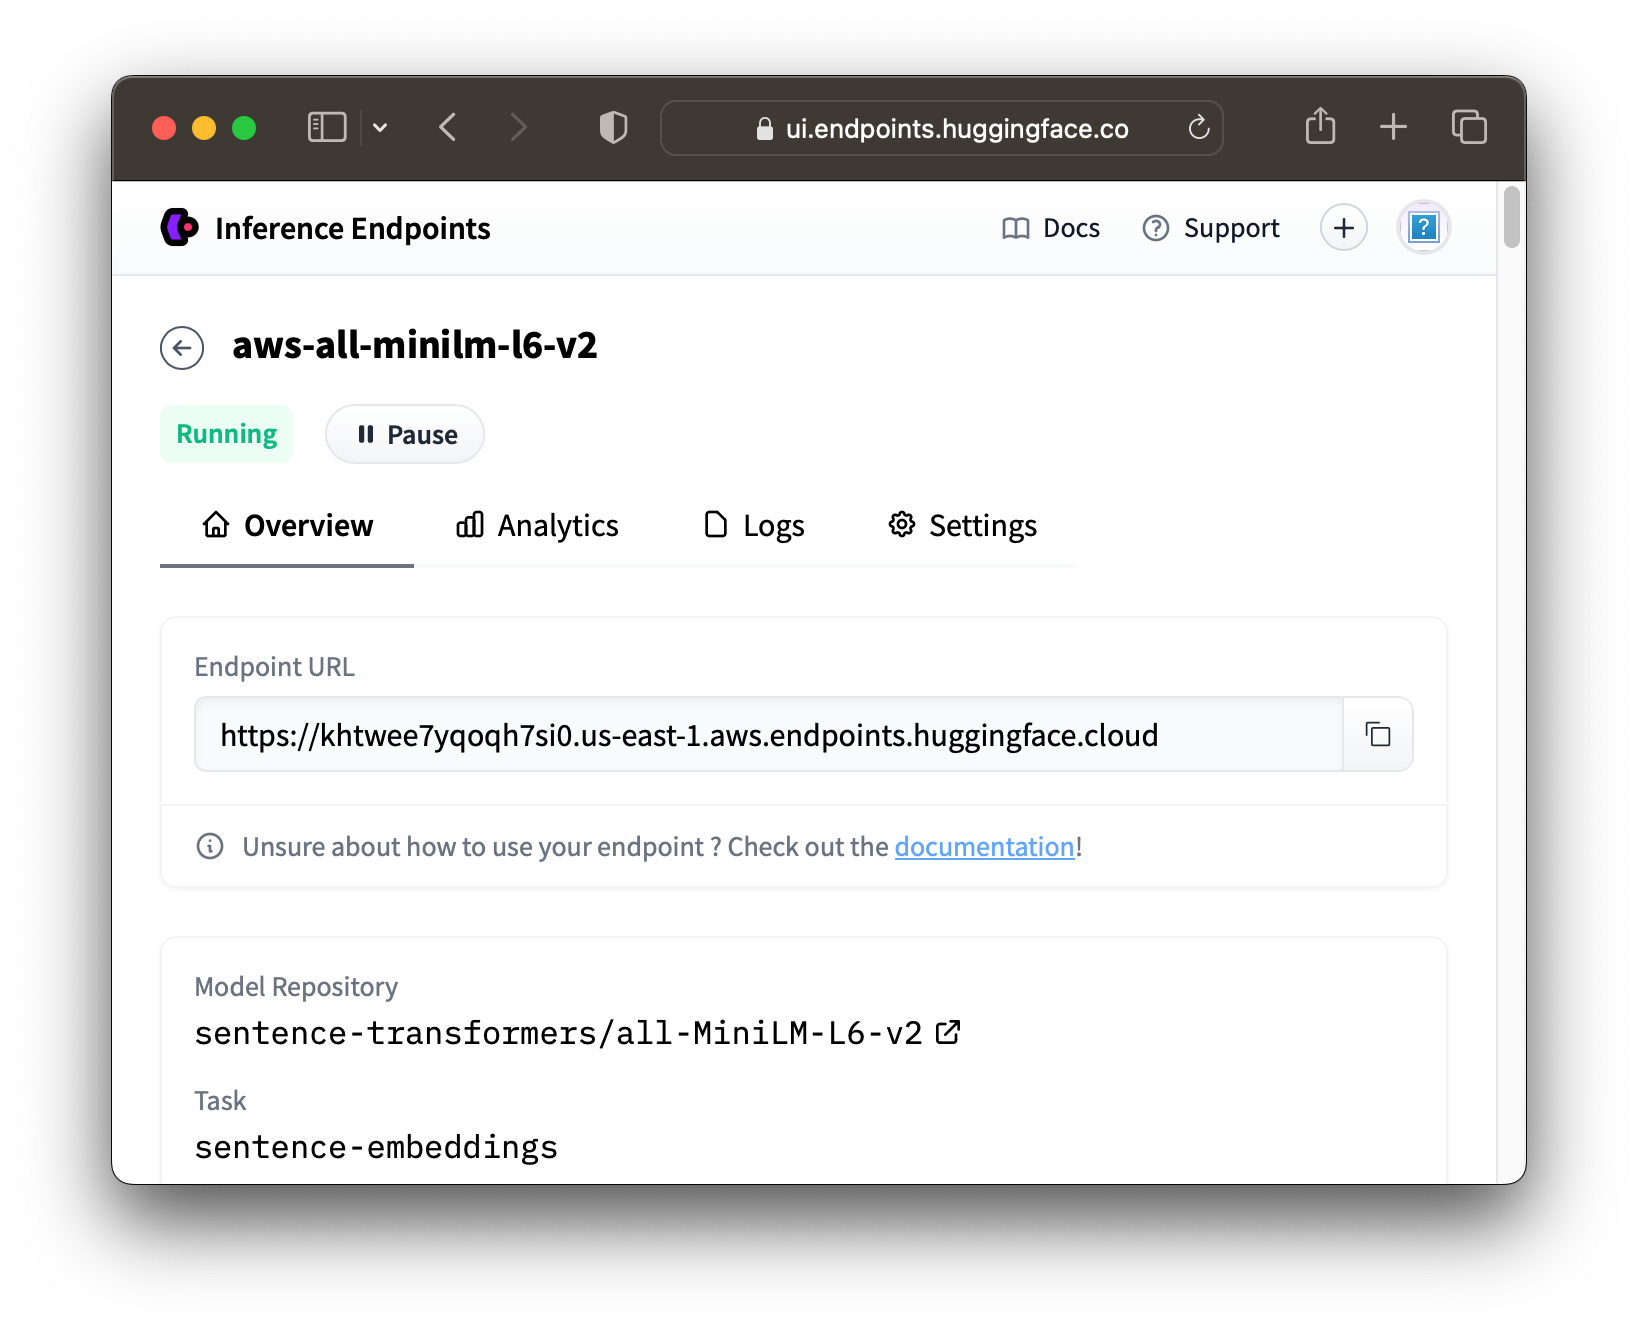
Task: Return to endpoints list with back arrow circle
Action: (182, 348)
